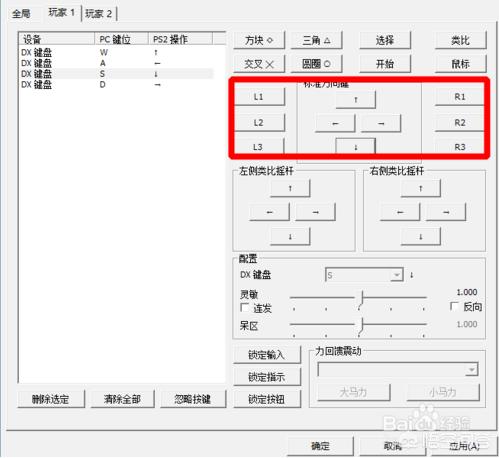Screen dimensions: 499x458
Task: Enable the 连发 turbo checkbox
Action: coord(245,307)
